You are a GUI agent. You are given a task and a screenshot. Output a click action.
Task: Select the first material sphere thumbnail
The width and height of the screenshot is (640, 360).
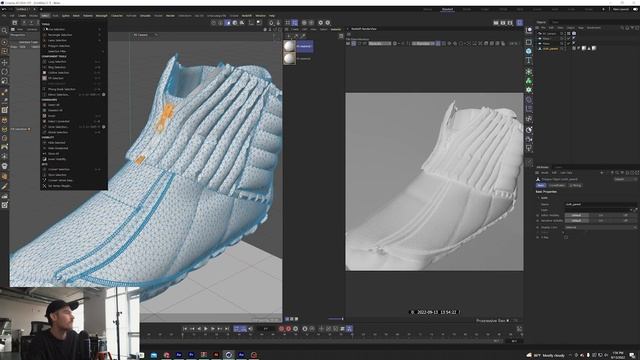[289, 46]
